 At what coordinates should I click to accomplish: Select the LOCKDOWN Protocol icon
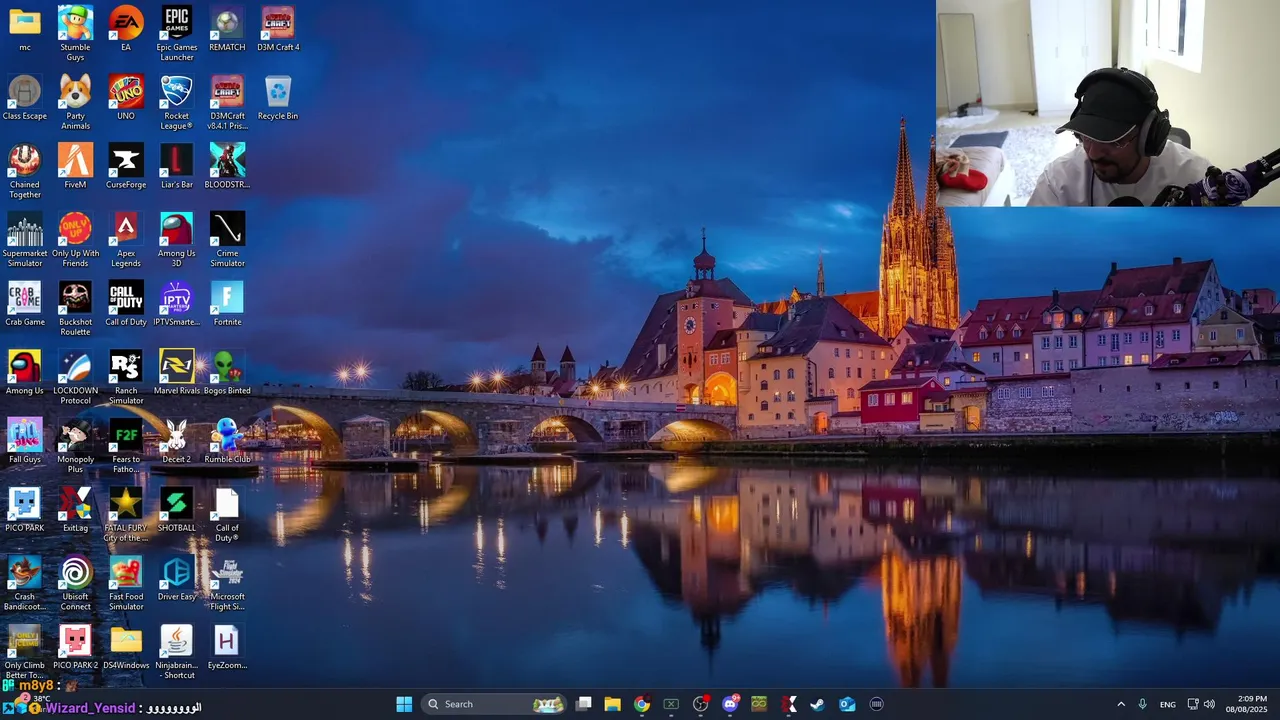75,377
